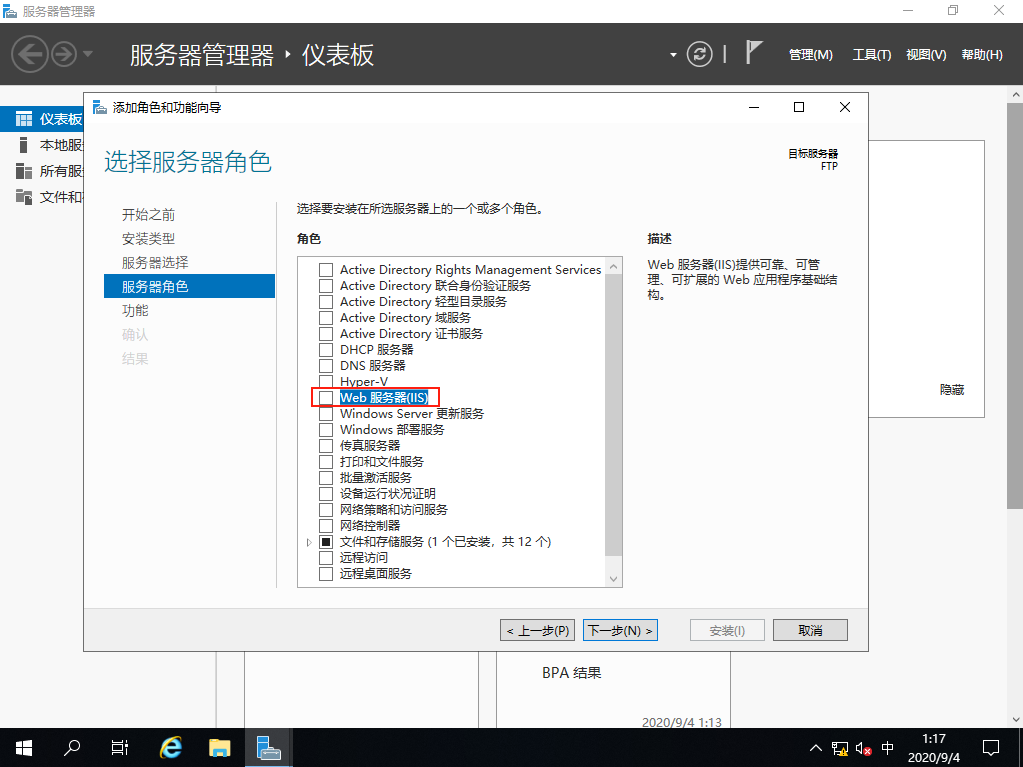
Task: Click BPA 结果 in the dashboard tile
Action: click(572, 673)
